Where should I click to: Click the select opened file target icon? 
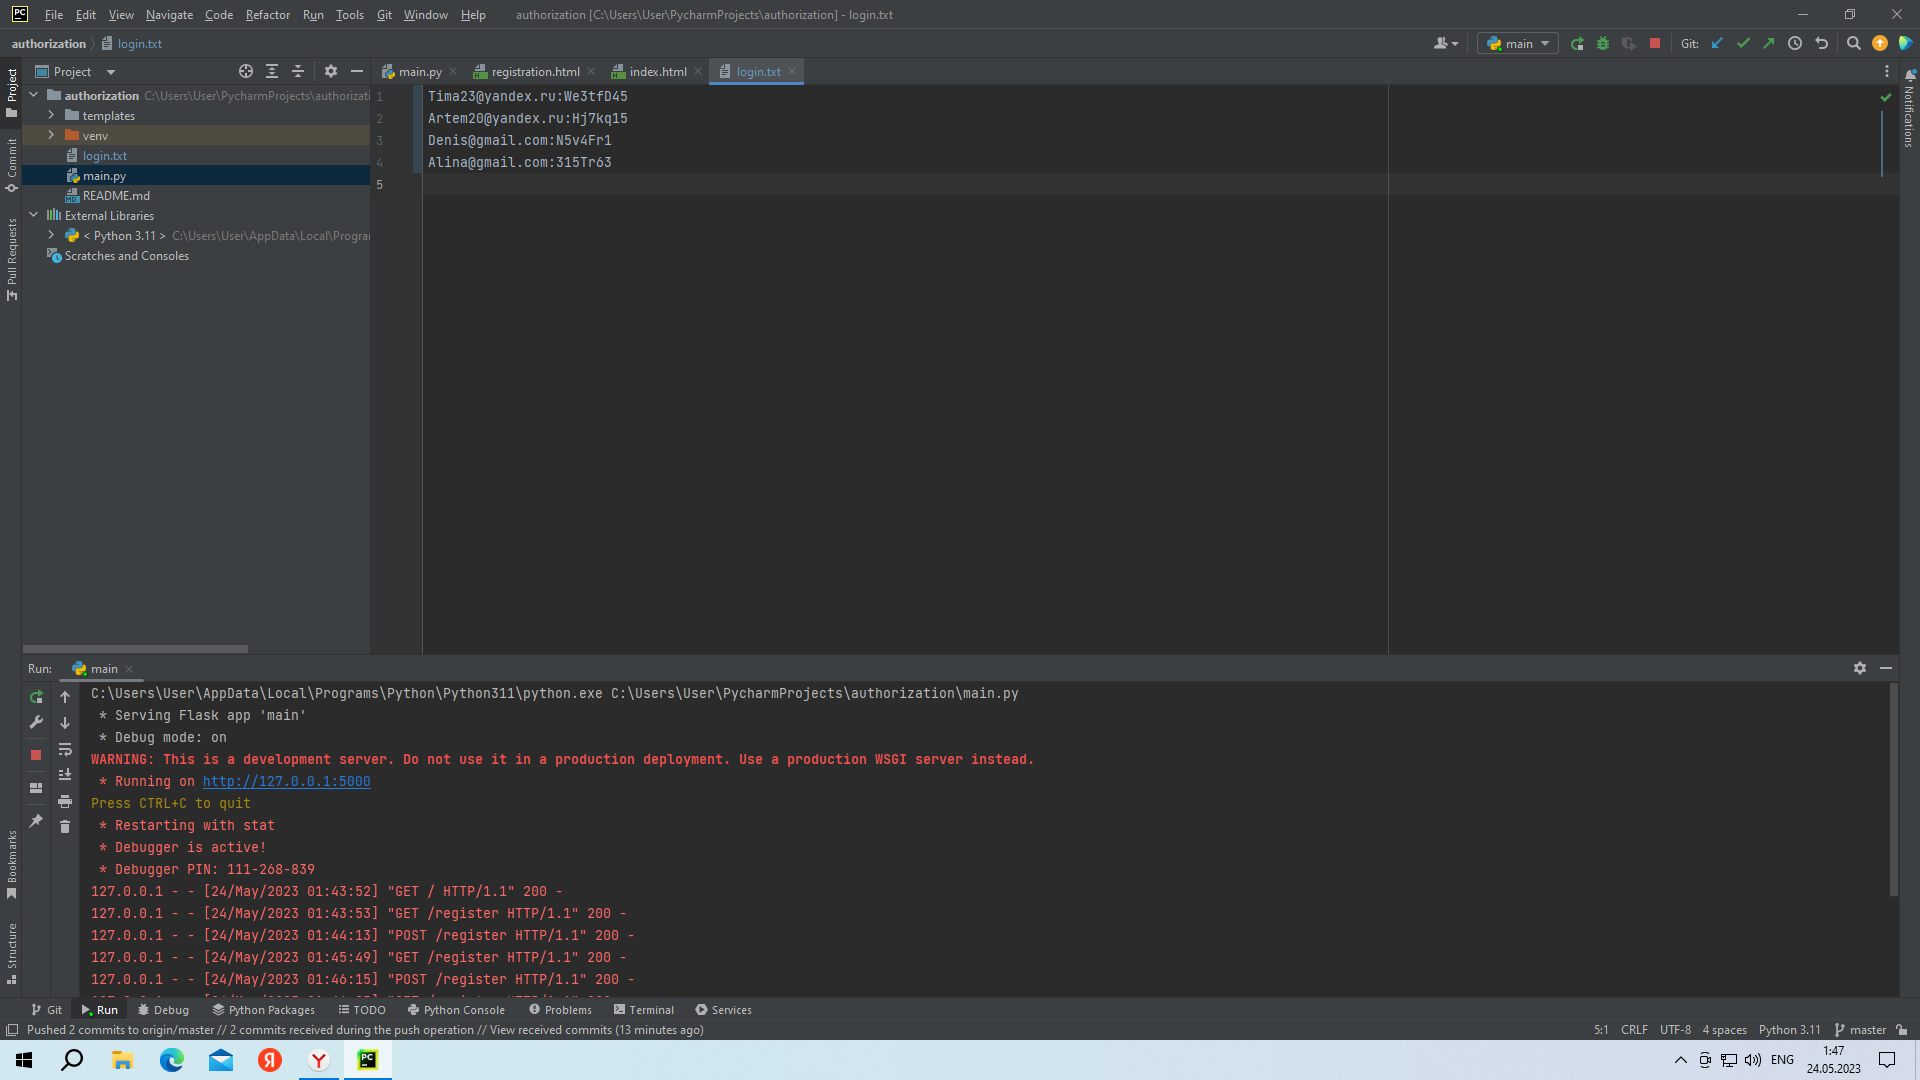click(x=245, y=72)
